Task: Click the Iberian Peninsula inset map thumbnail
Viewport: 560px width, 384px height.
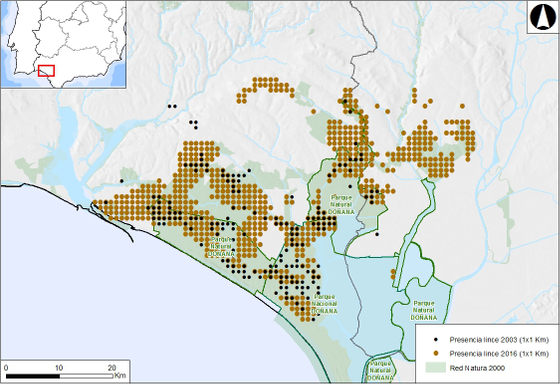Action: [63, 44]
